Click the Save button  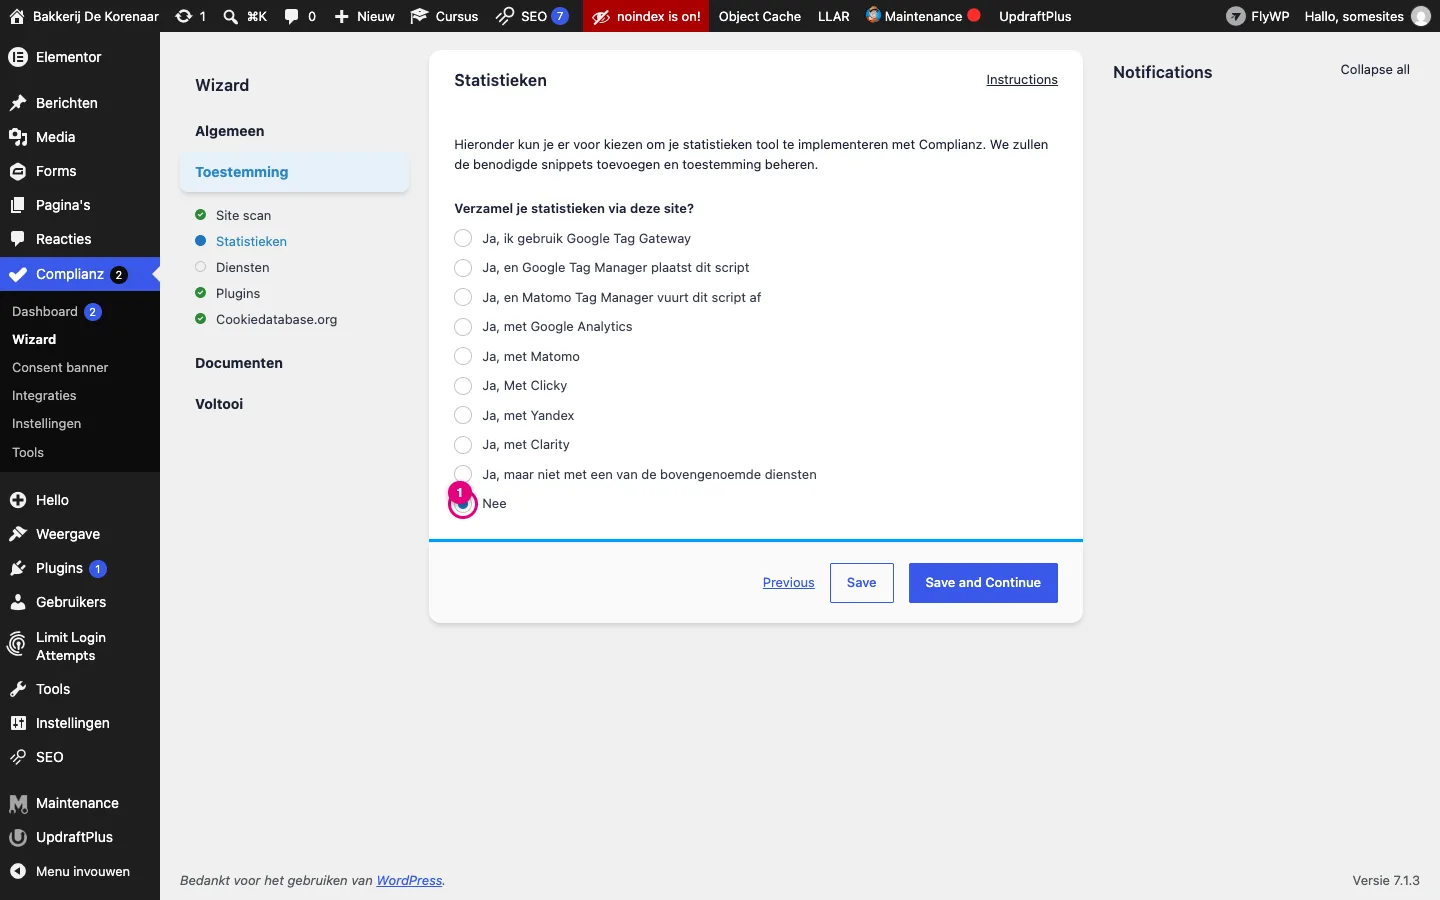tap(862, 583)
